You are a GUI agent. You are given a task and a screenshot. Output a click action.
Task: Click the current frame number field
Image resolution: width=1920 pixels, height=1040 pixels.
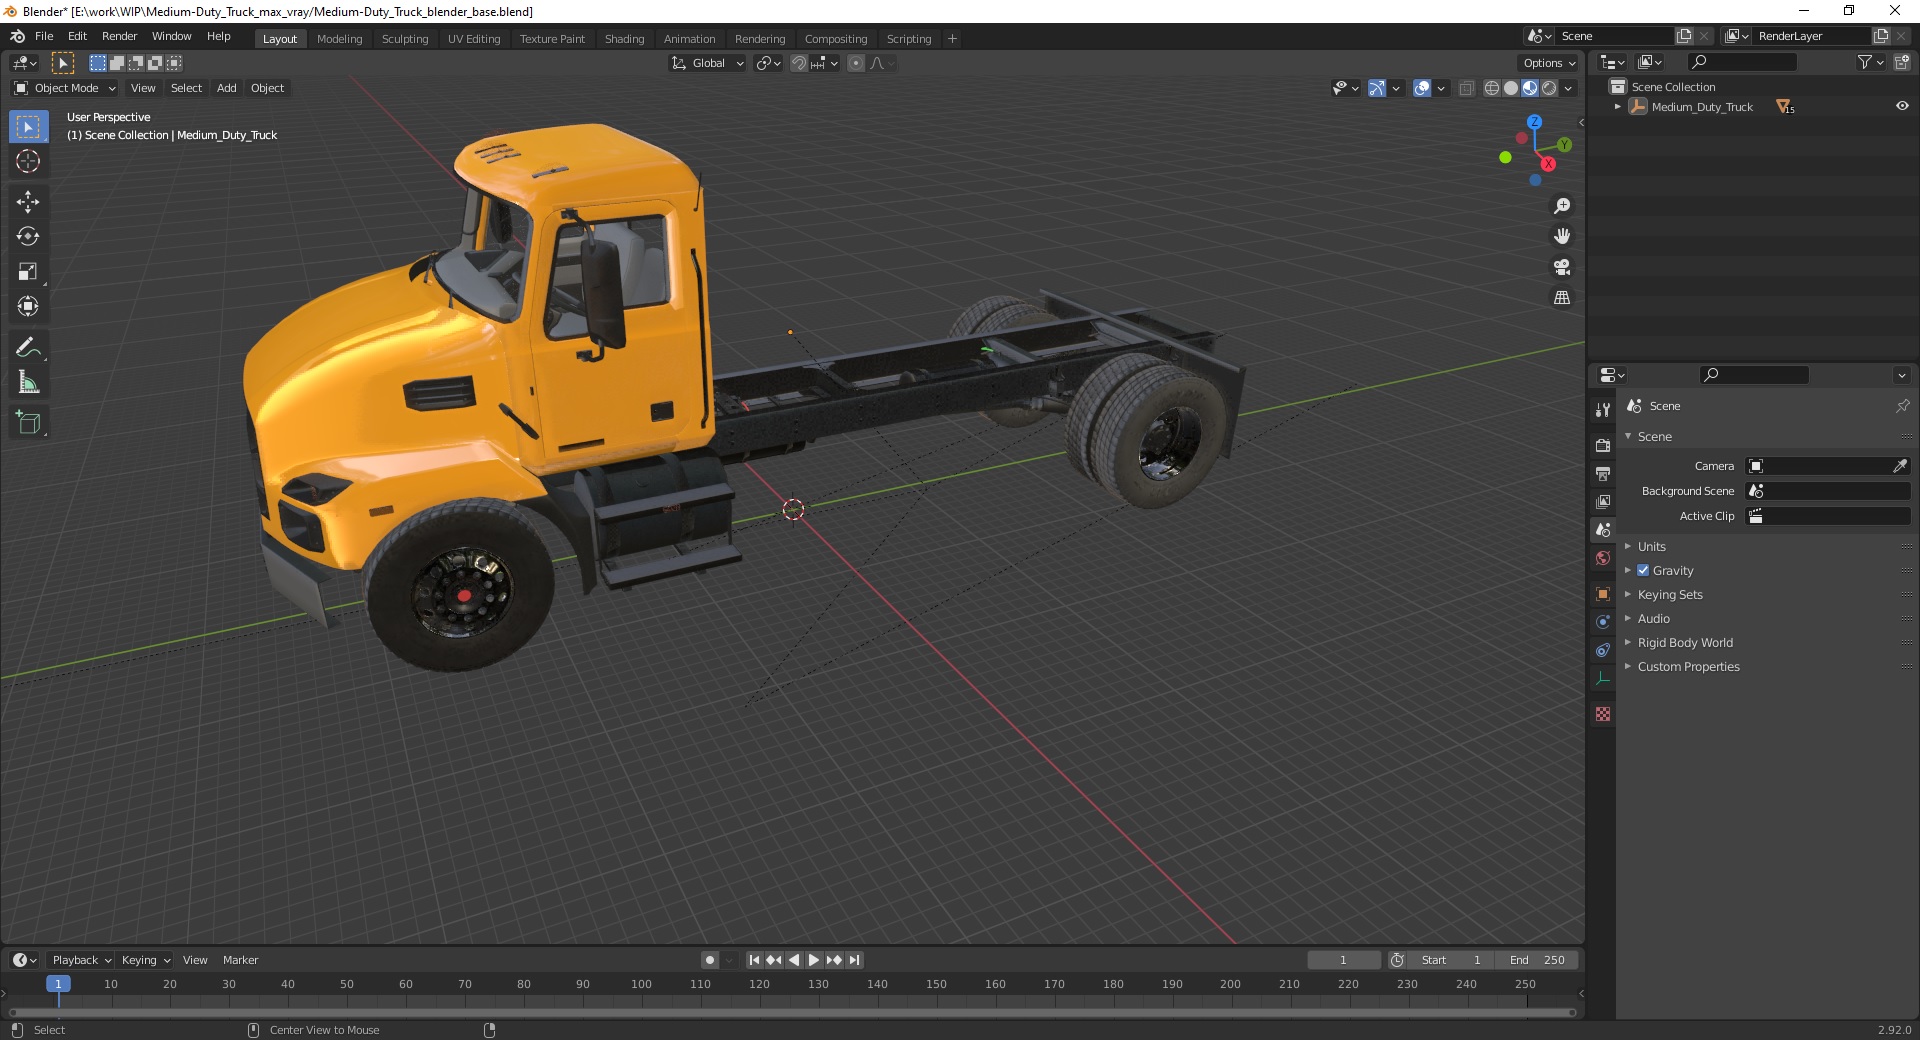click(1344, 960)
